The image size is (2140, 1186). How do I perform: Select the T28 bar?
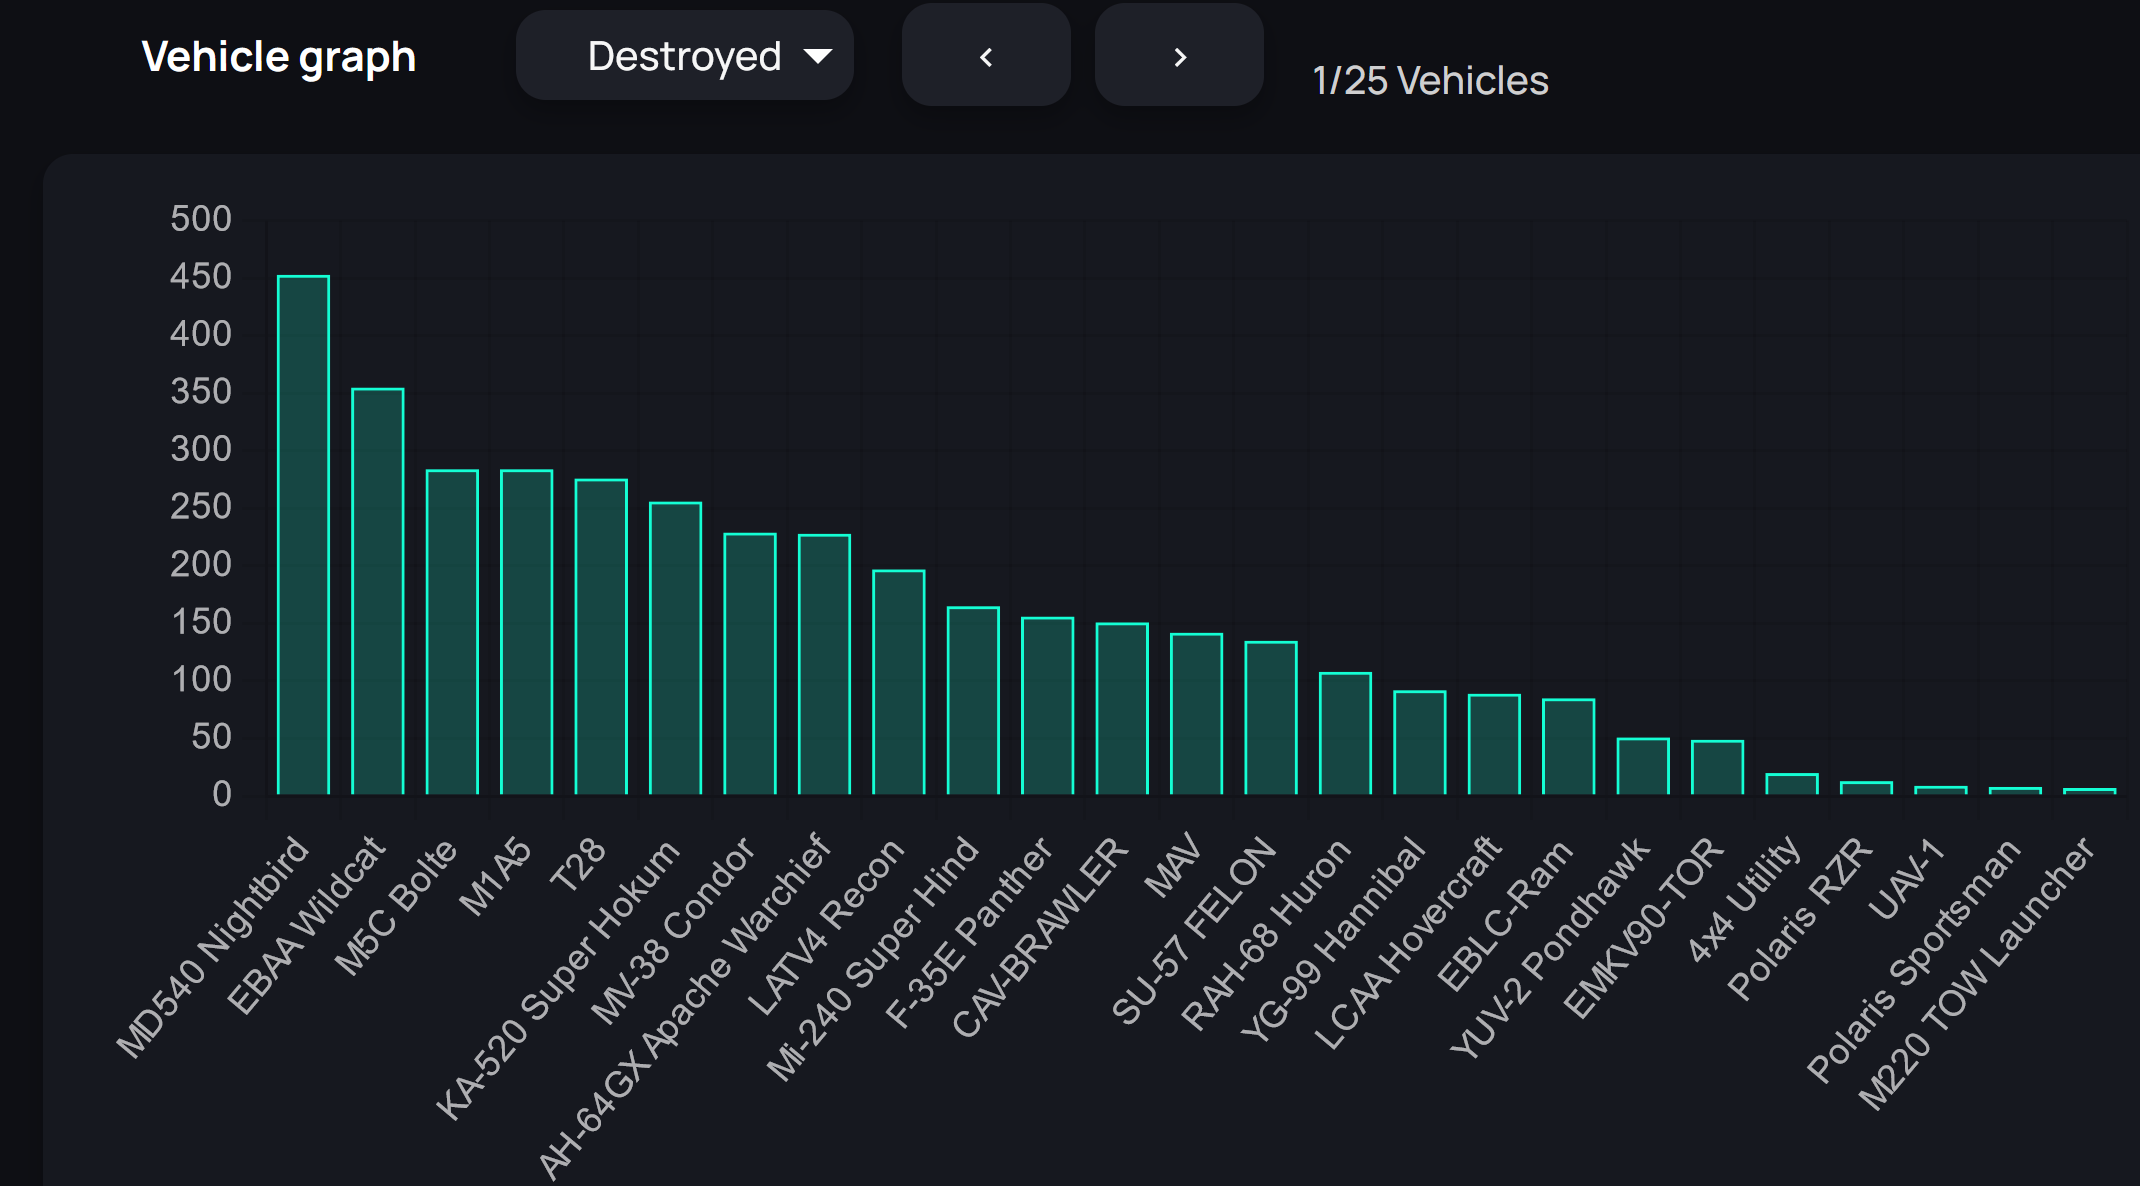click(601, 637)
